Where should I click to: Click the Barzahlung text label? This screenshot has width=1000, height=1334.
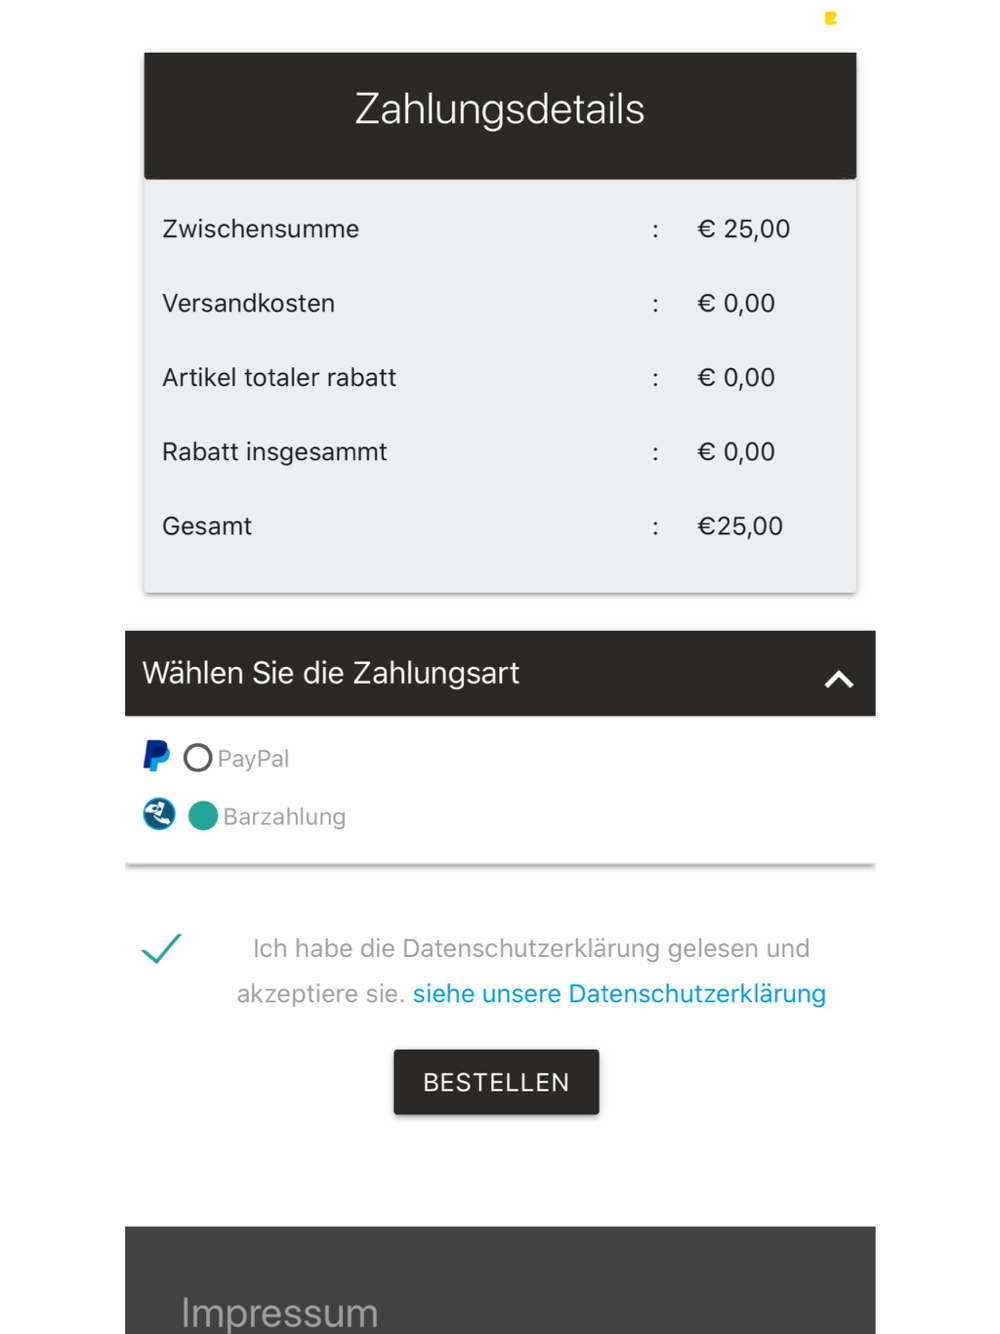(x=284, y=817)
